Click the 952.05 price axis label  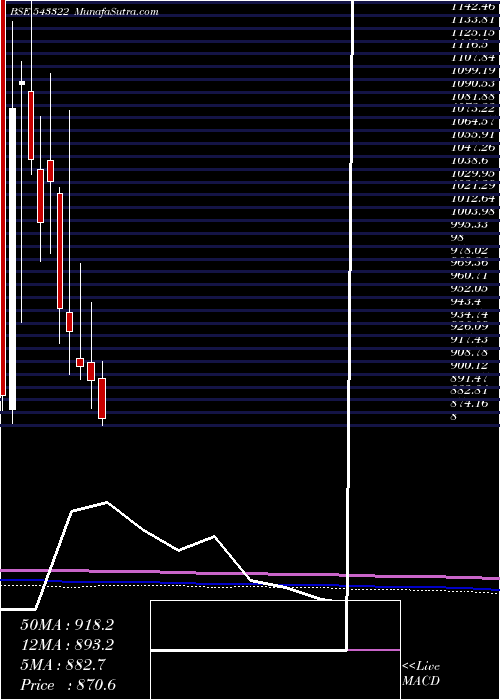470,289
